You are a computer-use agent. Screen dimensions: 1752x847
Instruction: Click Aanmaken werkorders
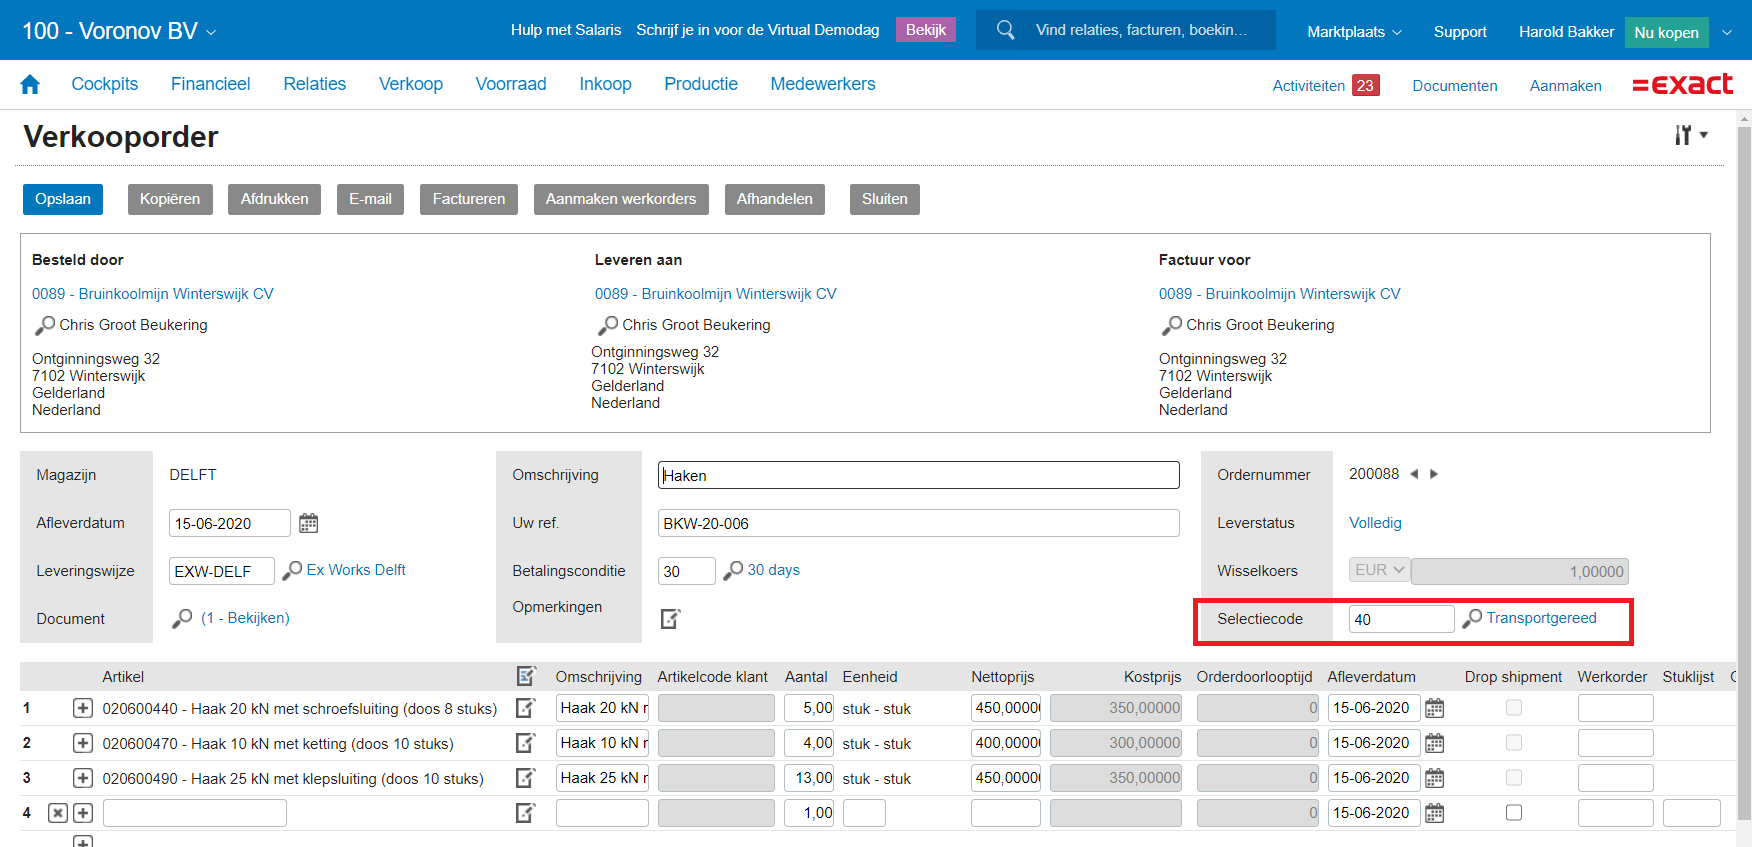(x=621, y=199)
